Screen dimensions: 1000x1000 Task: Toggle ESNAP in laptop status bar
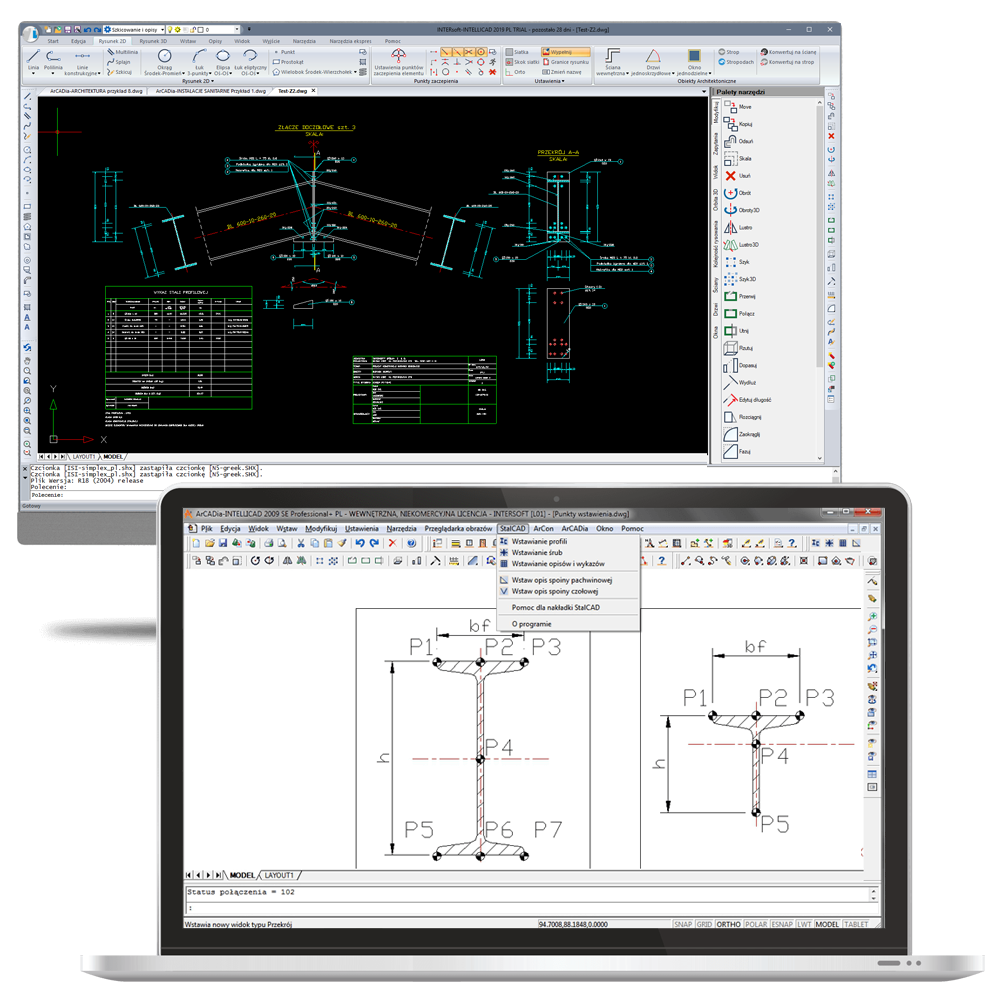tap(783, 925)
